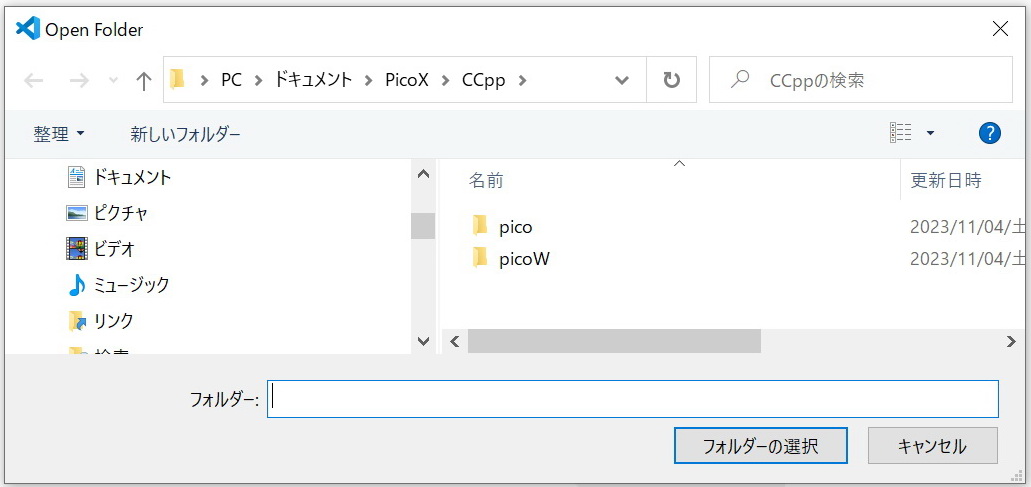1031x487 pixels.
Task: Navigate up one folder level
Action: [143, 80]
